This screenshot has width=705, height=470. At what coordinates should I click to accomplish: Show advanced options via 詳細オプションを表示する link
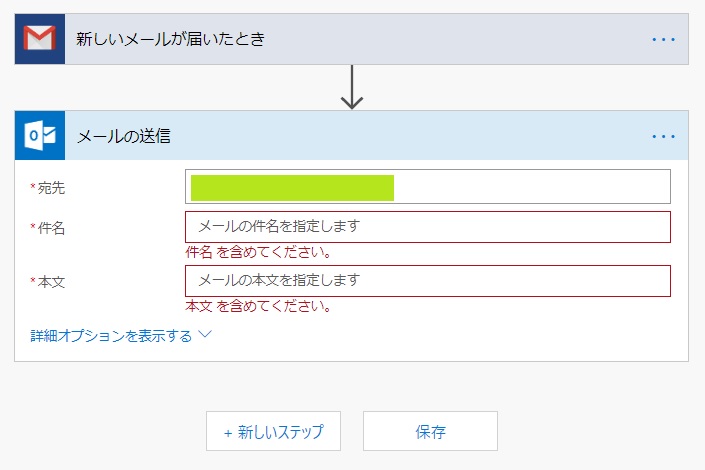point(111,336)
